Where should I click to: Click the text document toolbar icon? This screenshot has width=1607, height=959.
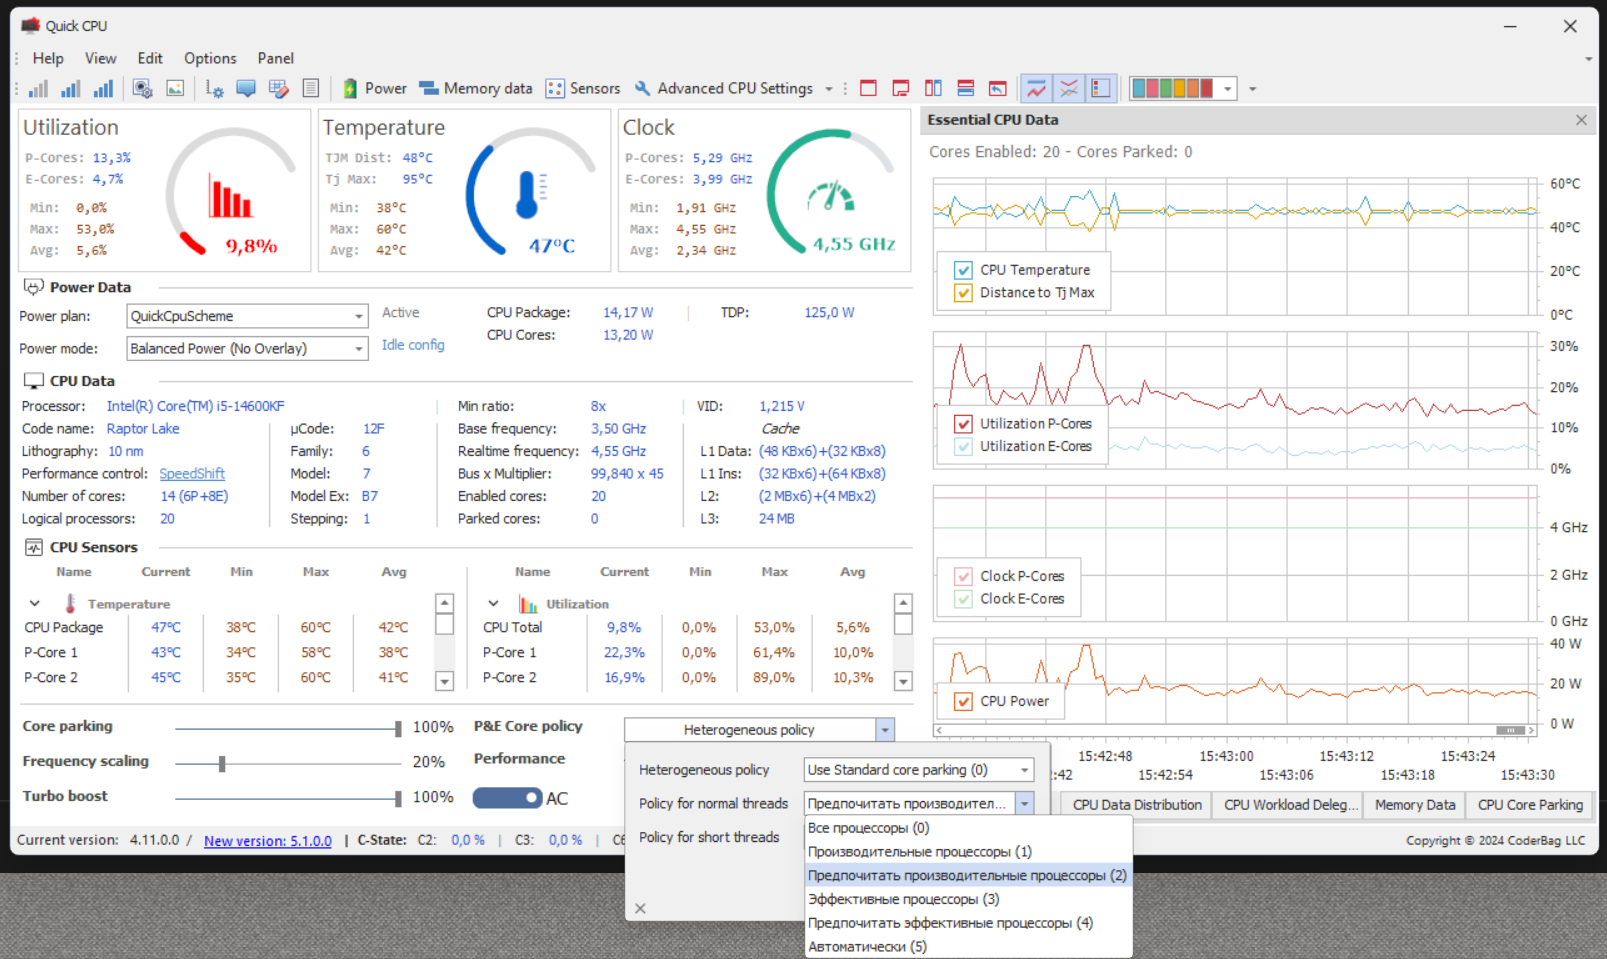pos(311,89)
